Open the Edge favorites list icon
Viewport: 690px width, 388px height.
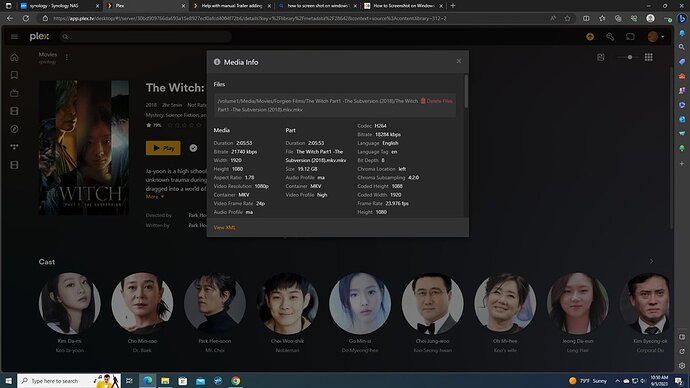click(602, 18)
